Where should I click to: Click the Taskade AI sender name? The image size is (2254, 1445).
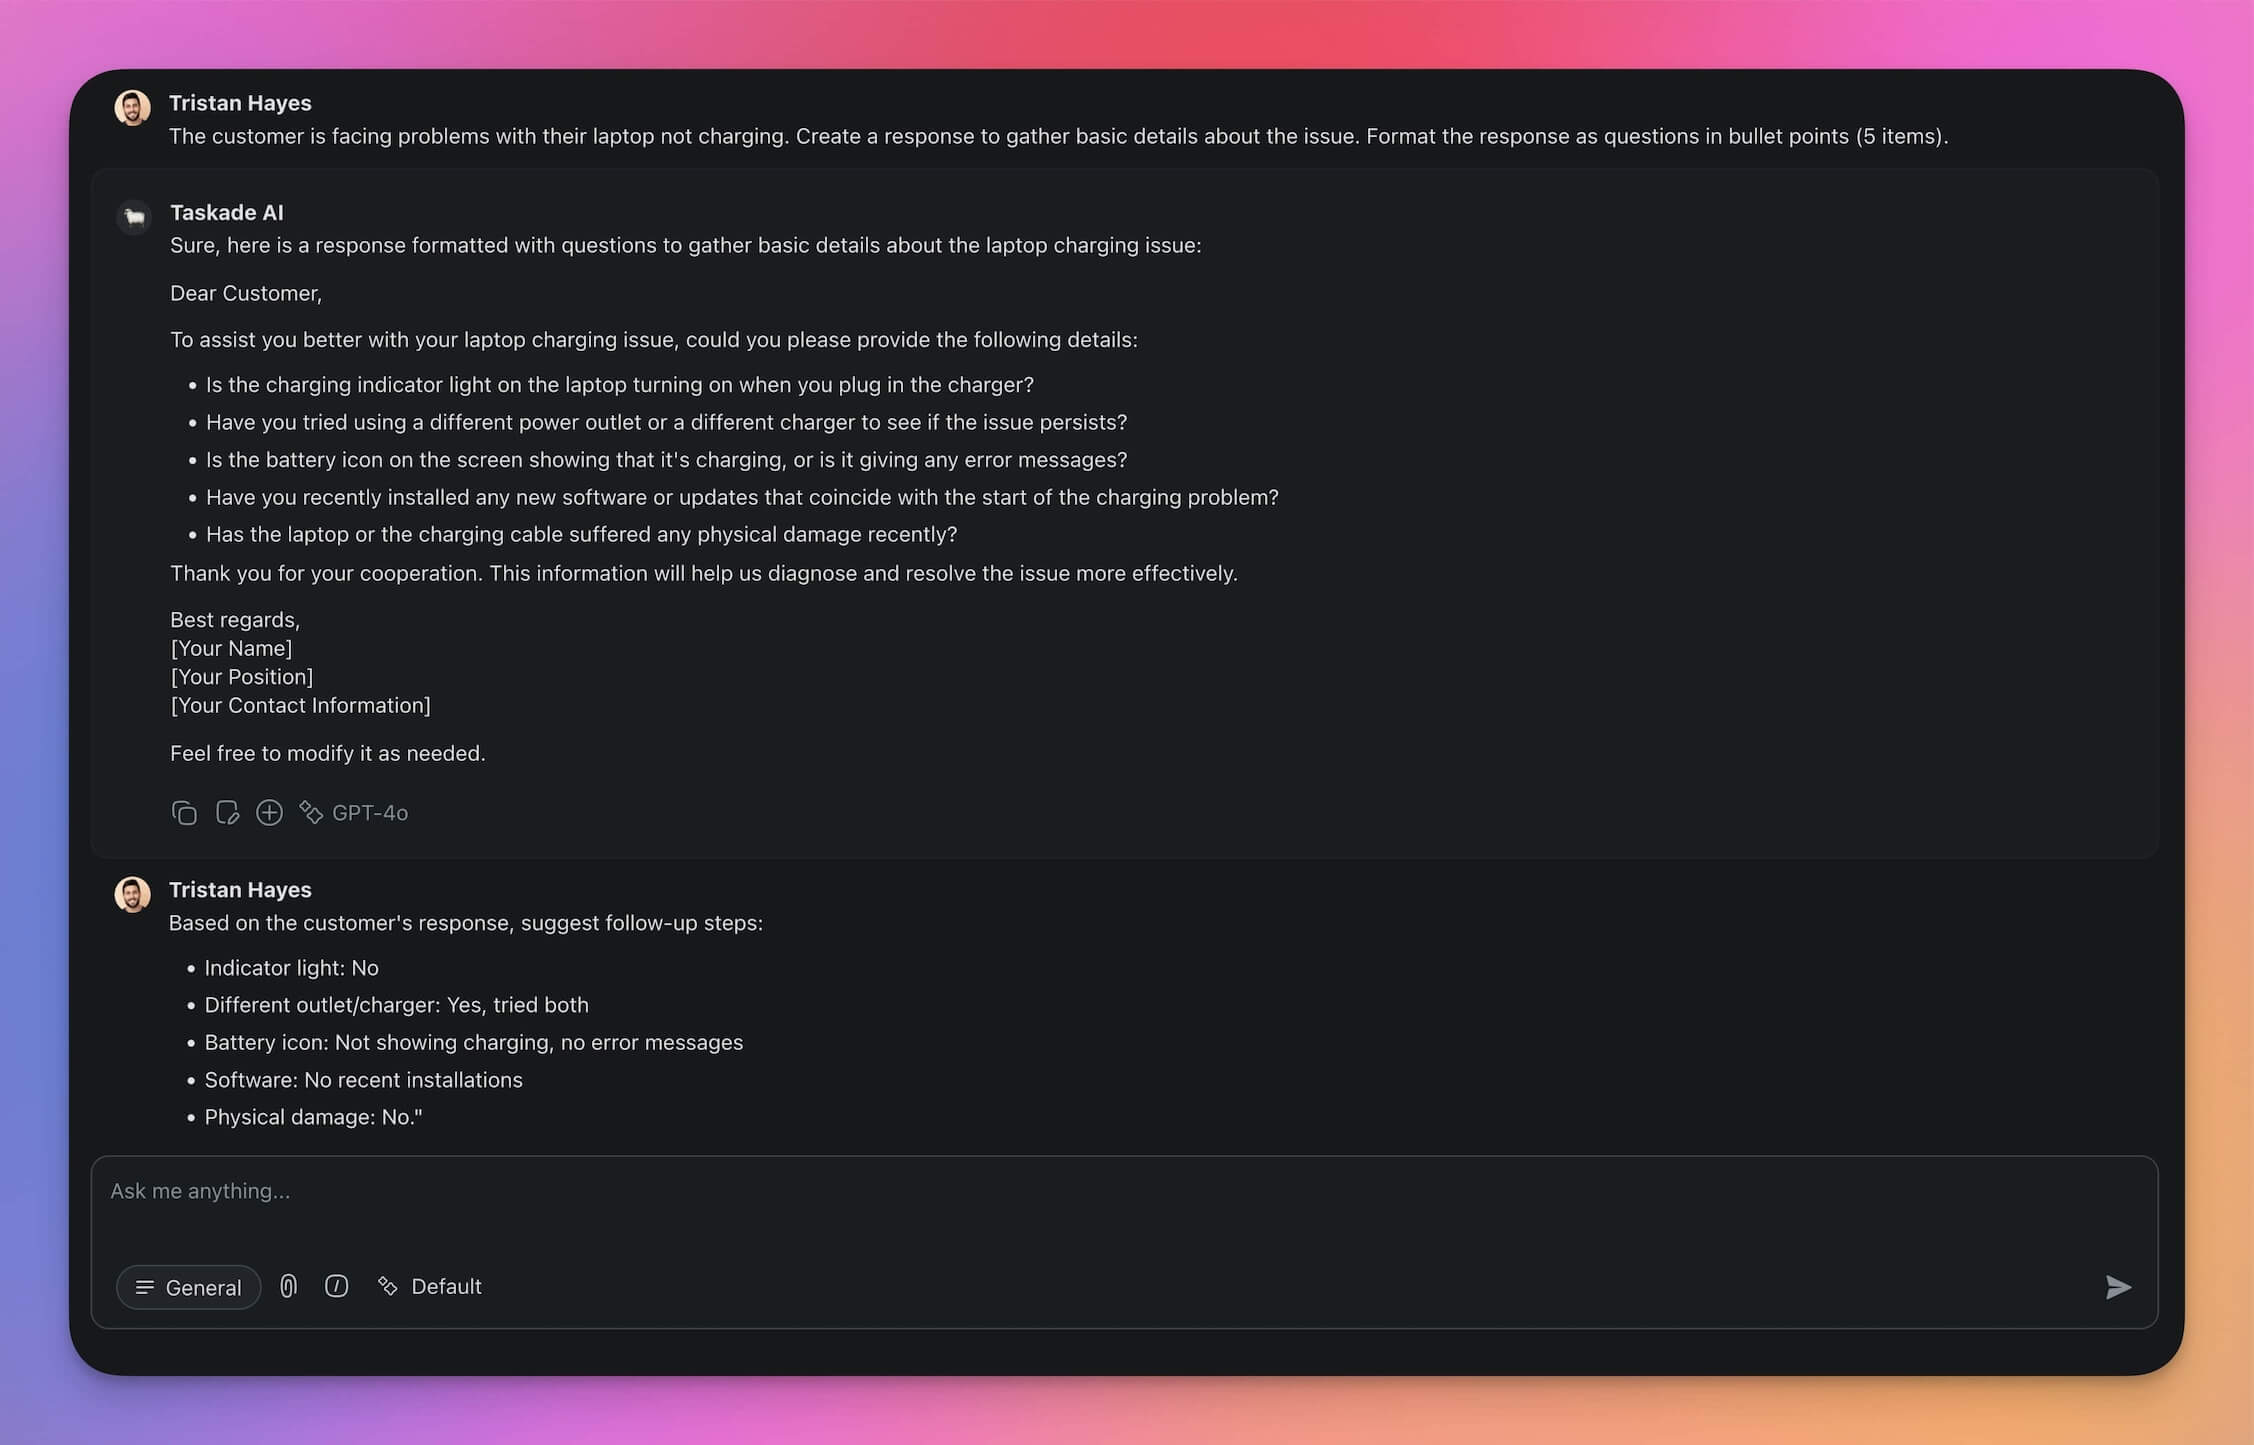(x=226, y=212)
